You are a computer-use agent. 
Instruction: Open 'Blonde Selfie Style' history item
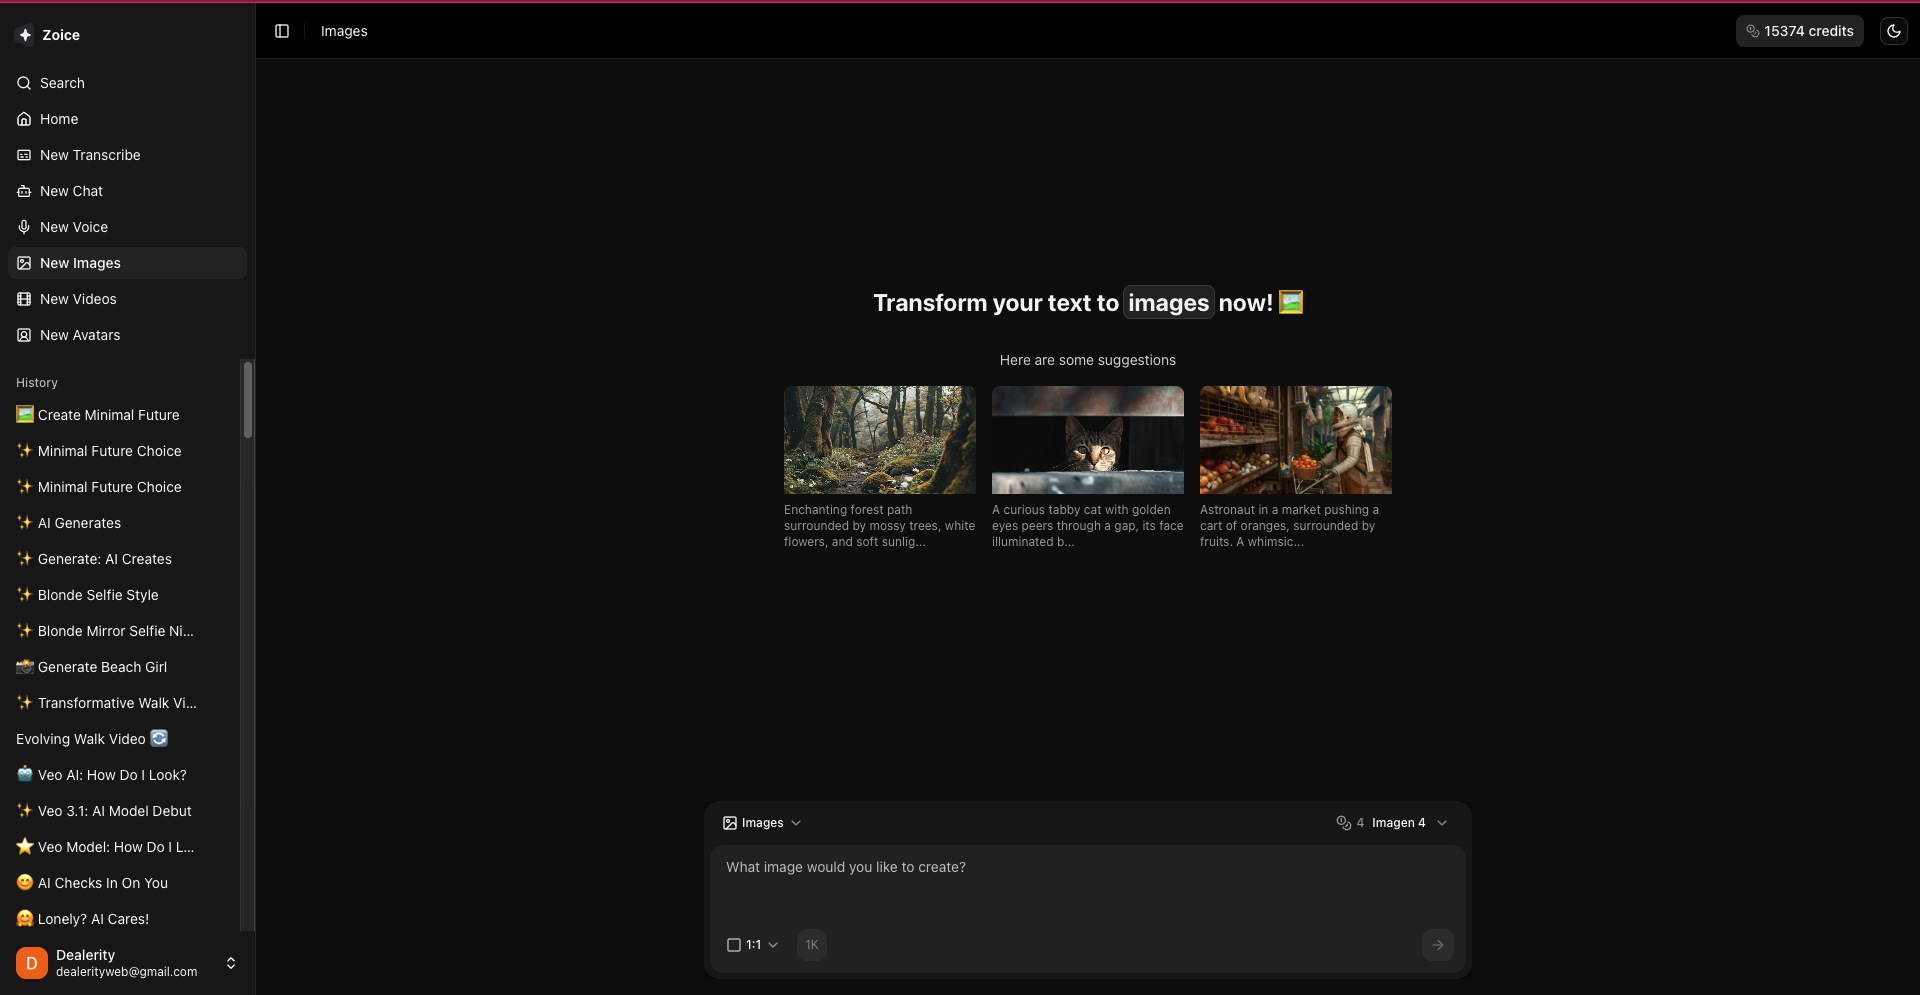(x=98, y=595)
